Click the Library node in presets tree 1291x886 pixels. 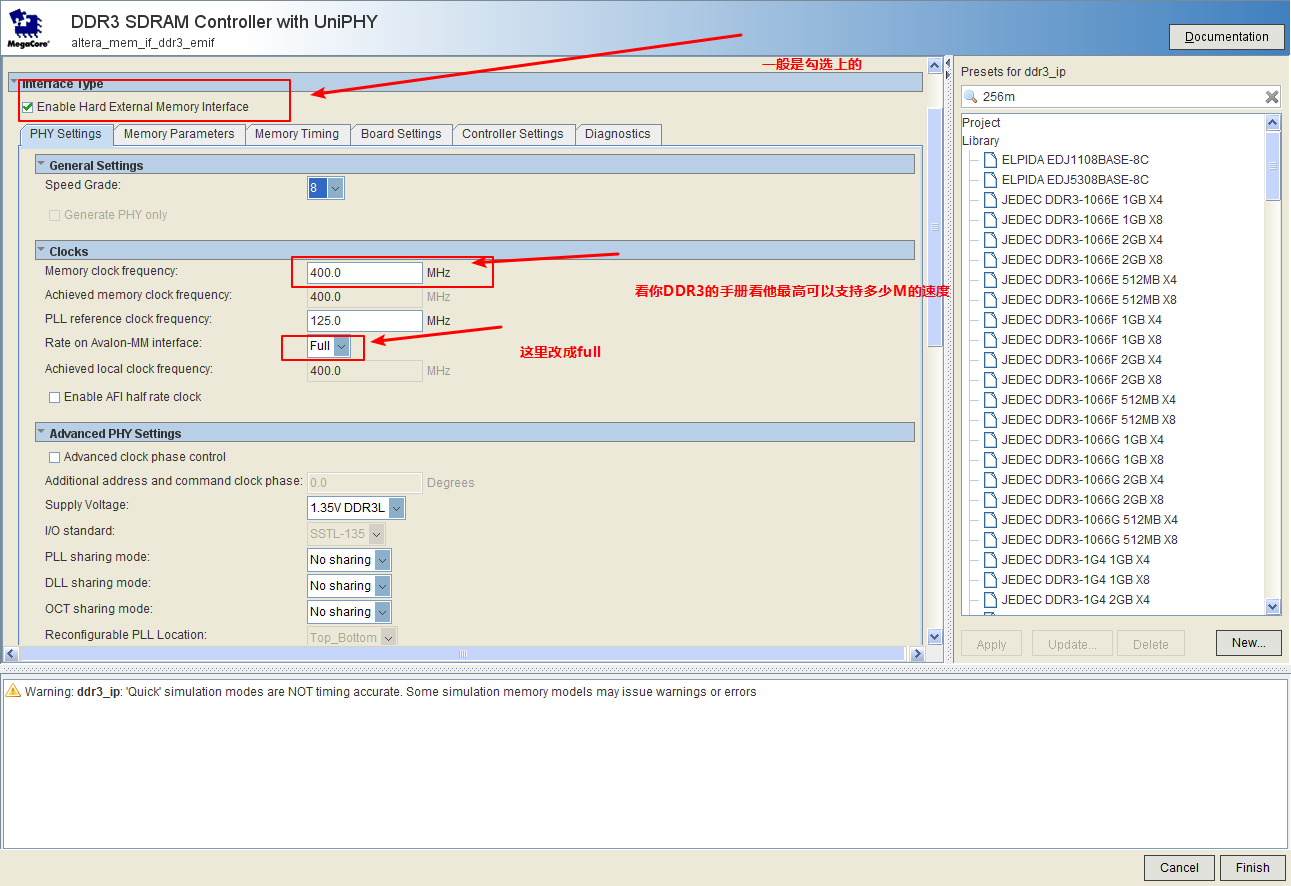[980, 141]
